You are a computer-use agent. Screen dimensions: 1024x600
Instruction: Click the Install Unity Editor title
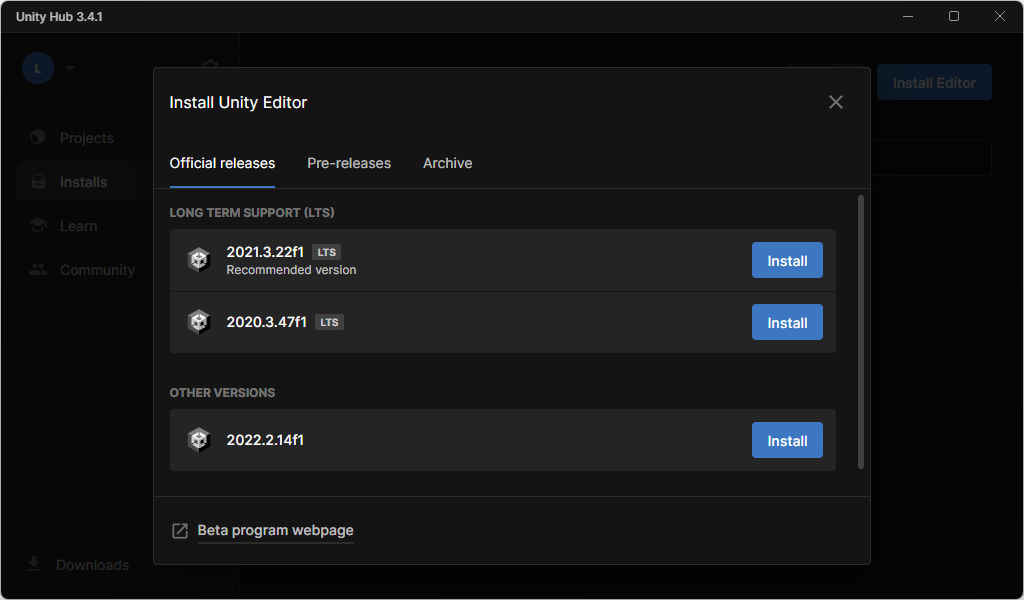point(238,103)
